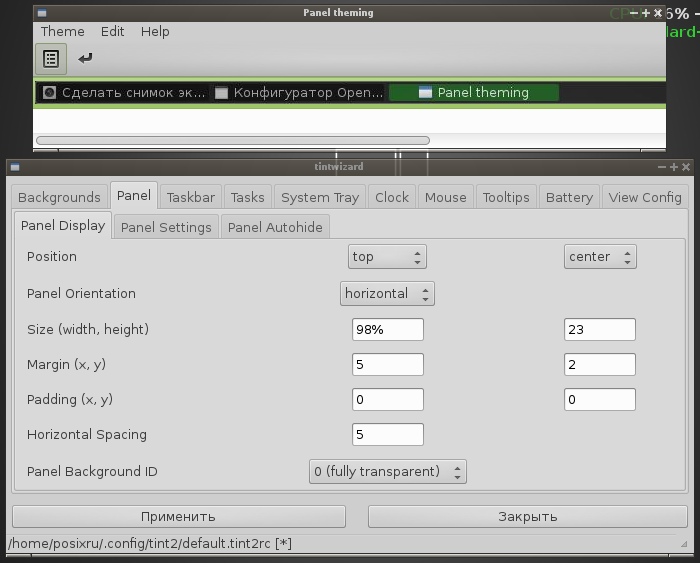Viewport: 700px width, 563px height.
Task: Switch to the Backgrounds tab
Action: pyautogui.click(x=59, y=197)
